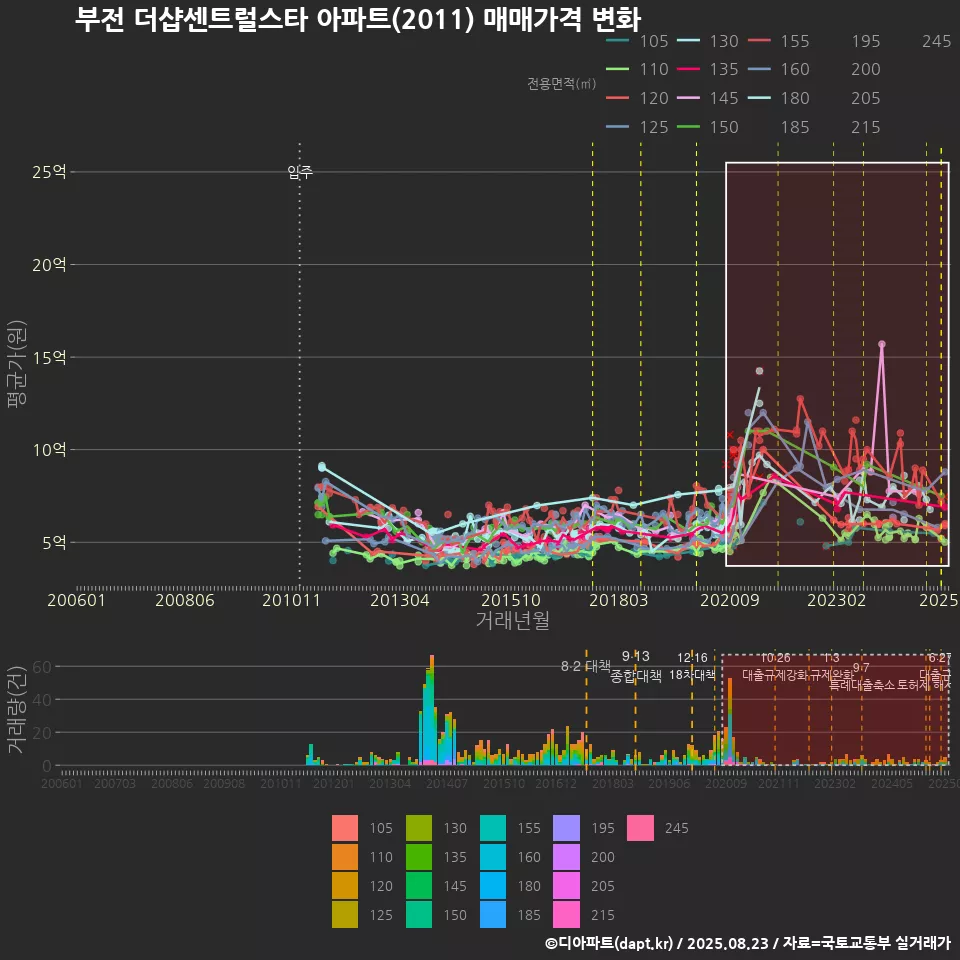
Task: Pick the purple 200 swatch in the volume legend
Action: pos(566,857)
